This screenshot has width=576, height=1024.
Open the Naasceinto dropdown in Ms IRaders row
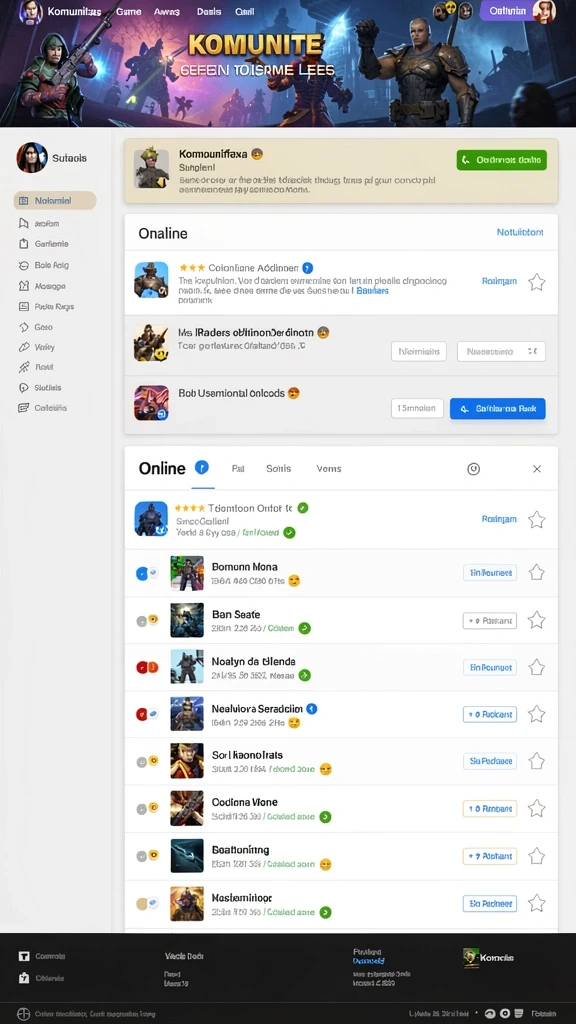[502, 351]
